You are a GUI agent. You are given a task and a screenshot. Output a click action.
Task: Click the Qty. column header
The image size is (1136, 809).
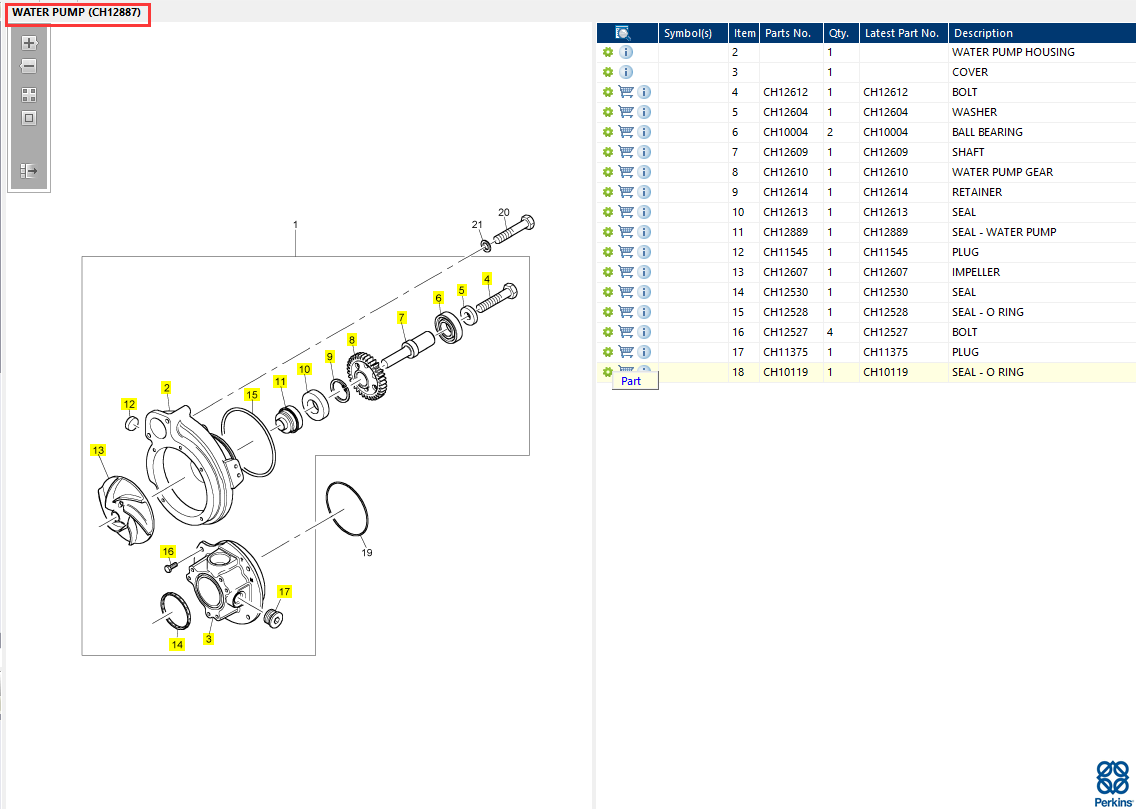point(841,33)
